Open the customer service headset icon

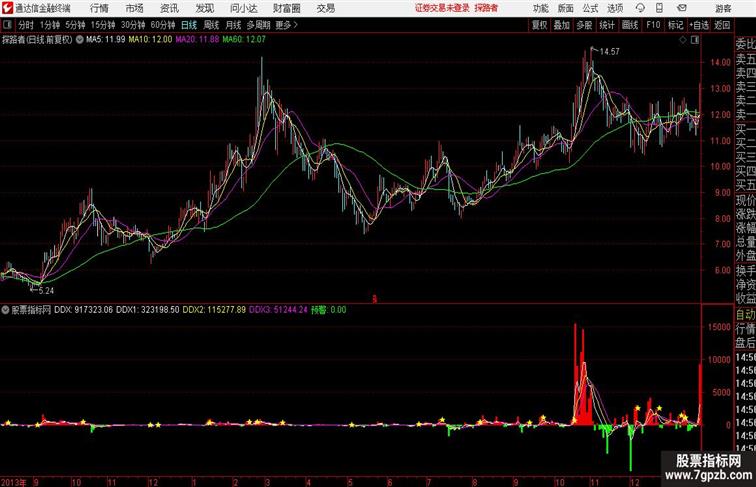point(640,8)
